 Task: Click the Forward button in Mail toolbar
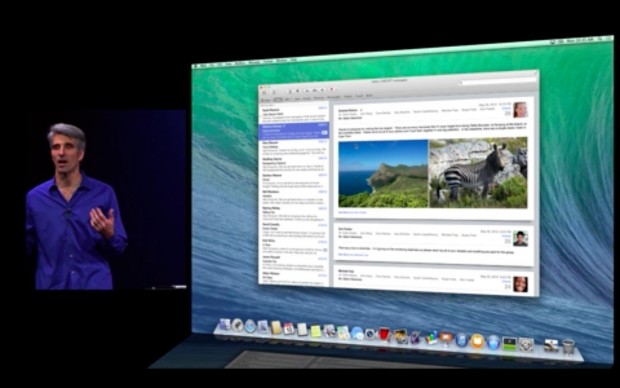(322, 90)
